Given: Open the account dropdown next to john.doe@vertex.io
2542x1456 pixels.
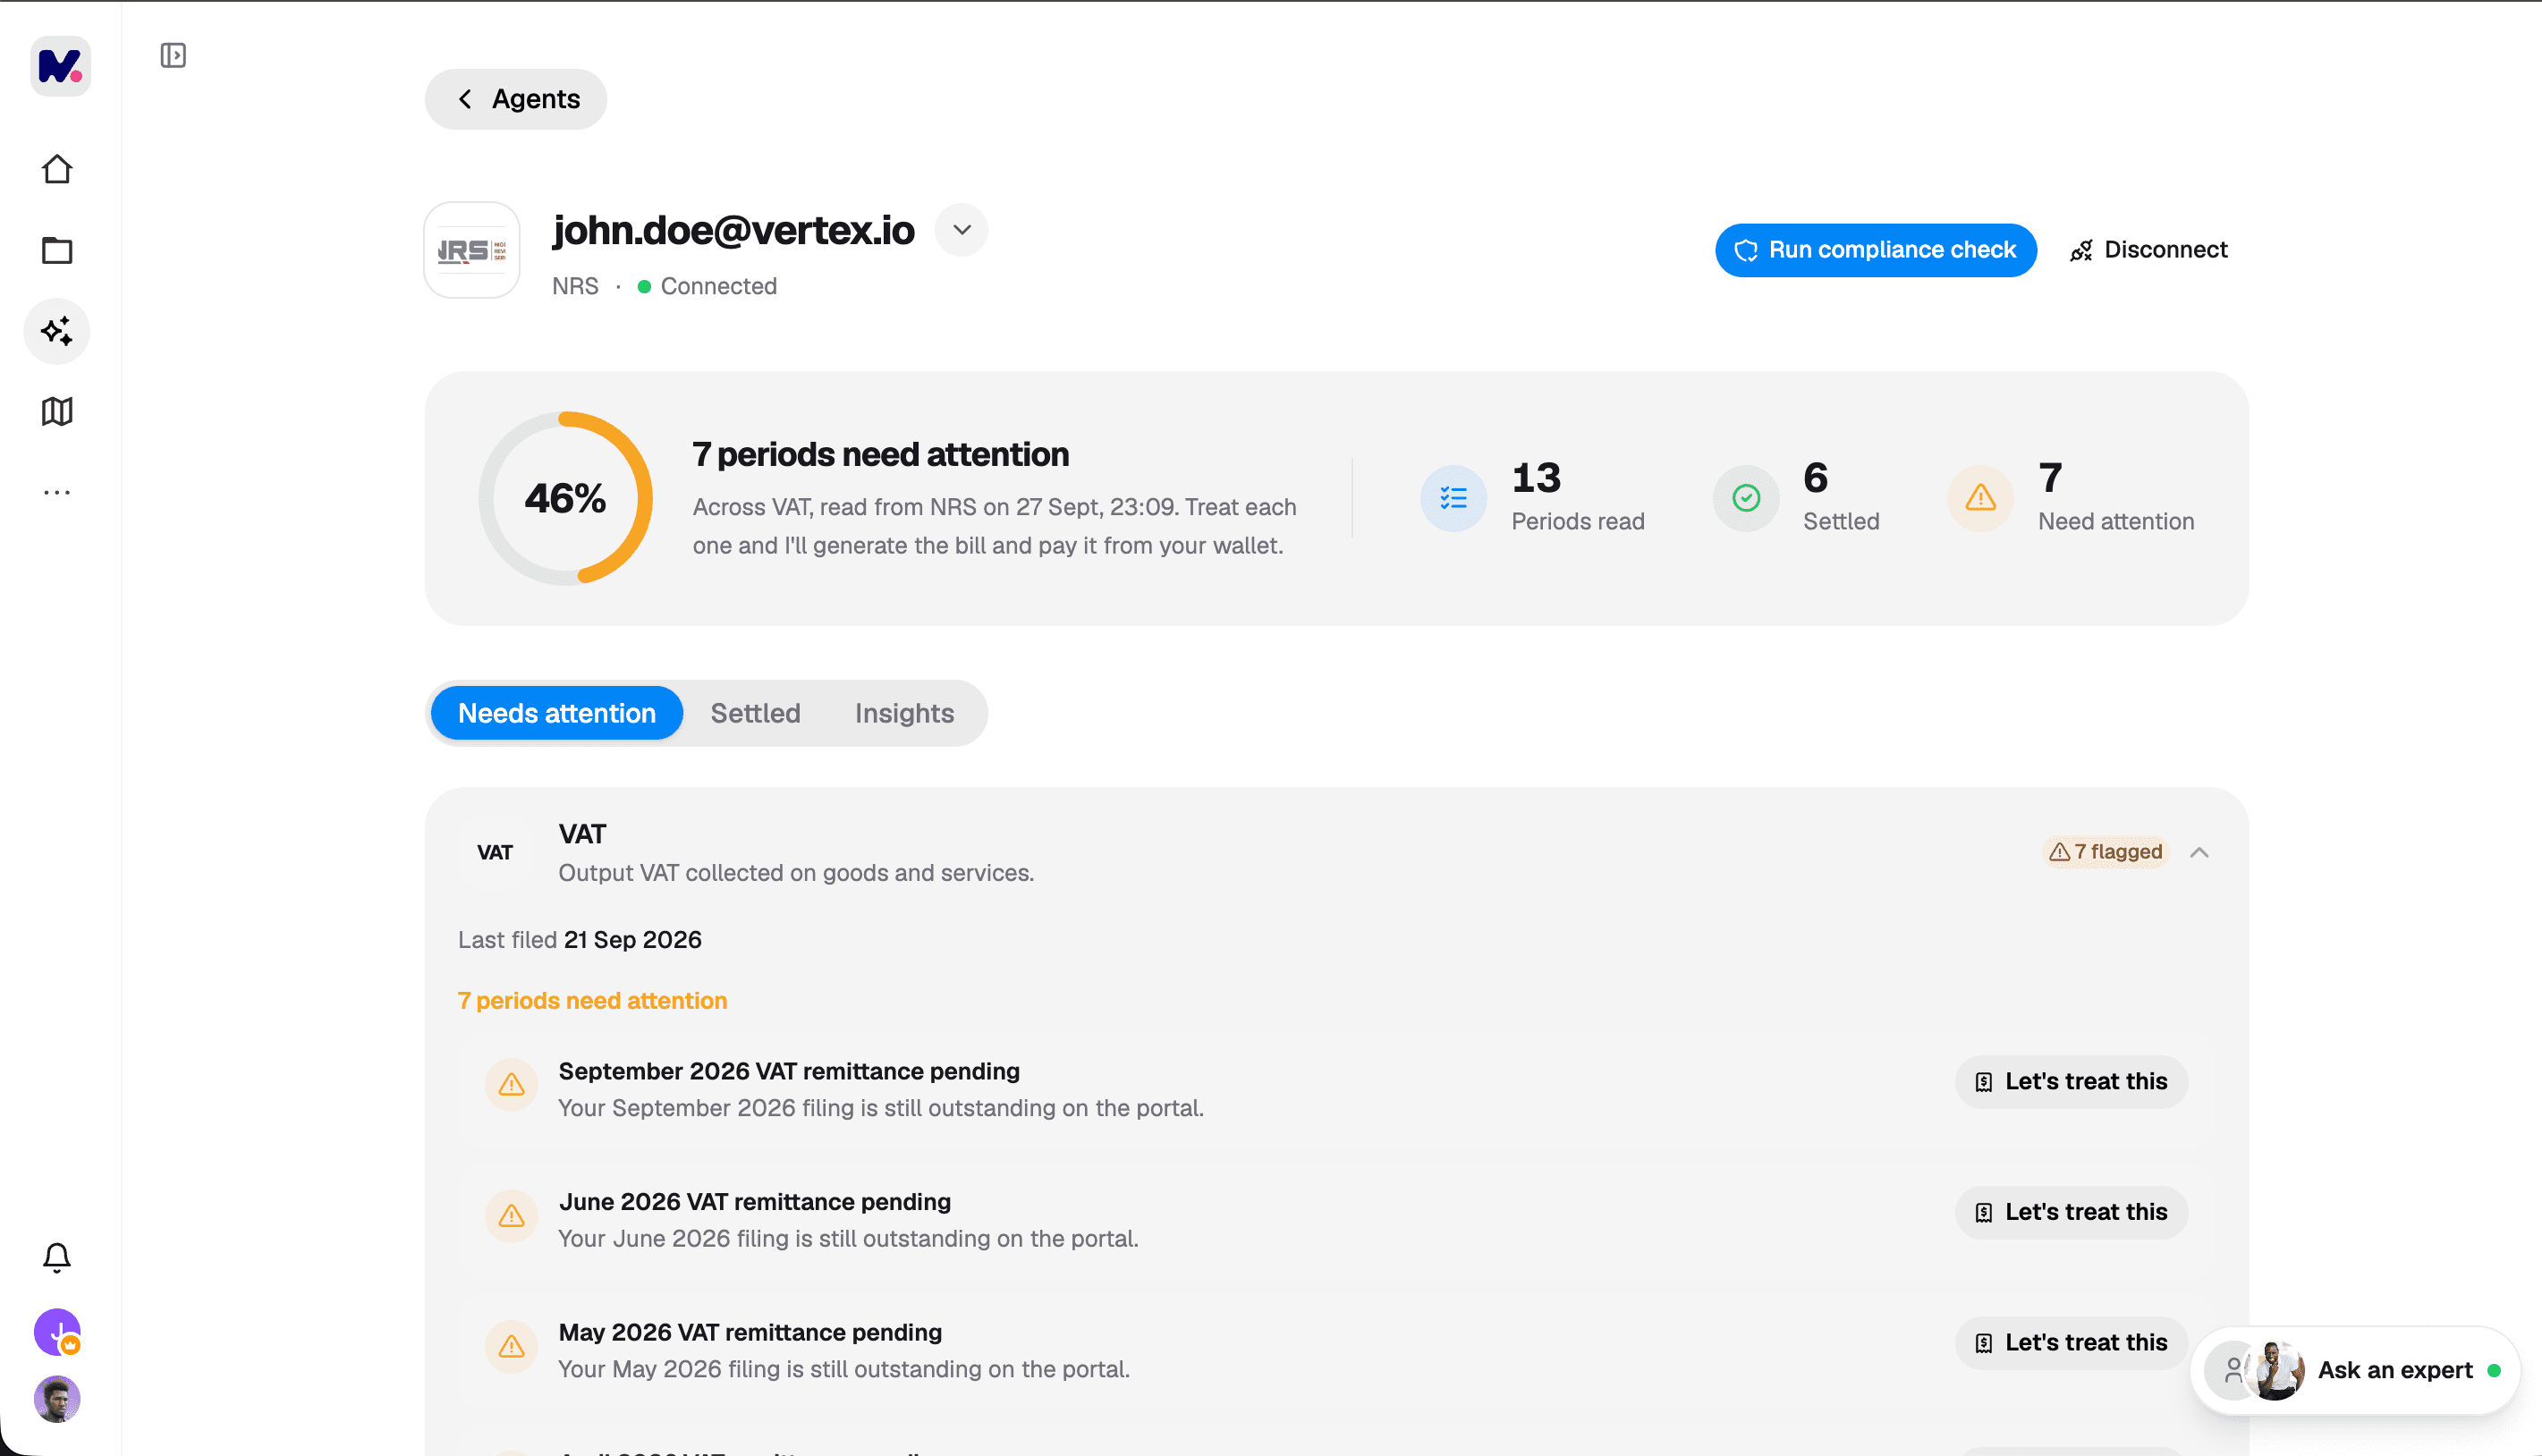Looking at the screenshot, I should [x=961, y=230].
